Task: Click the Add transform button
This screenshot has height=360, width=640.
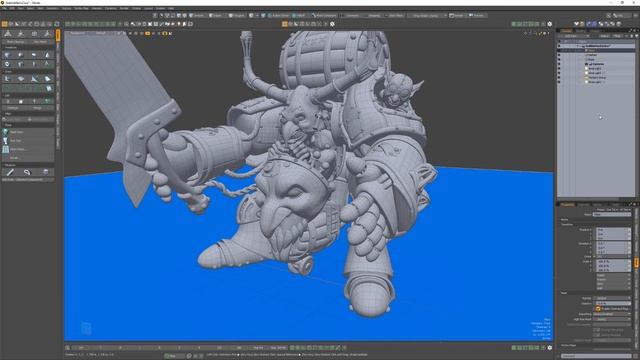Action: pyautogui.click(x=613, y=288)
